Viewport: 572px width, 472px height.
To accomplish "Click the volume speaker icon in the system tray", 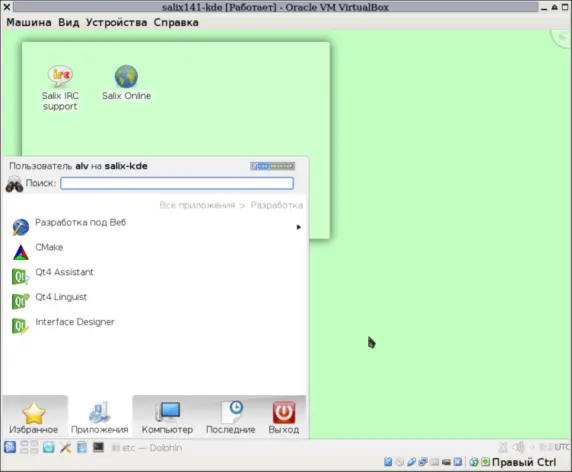I will coord(518,447).
